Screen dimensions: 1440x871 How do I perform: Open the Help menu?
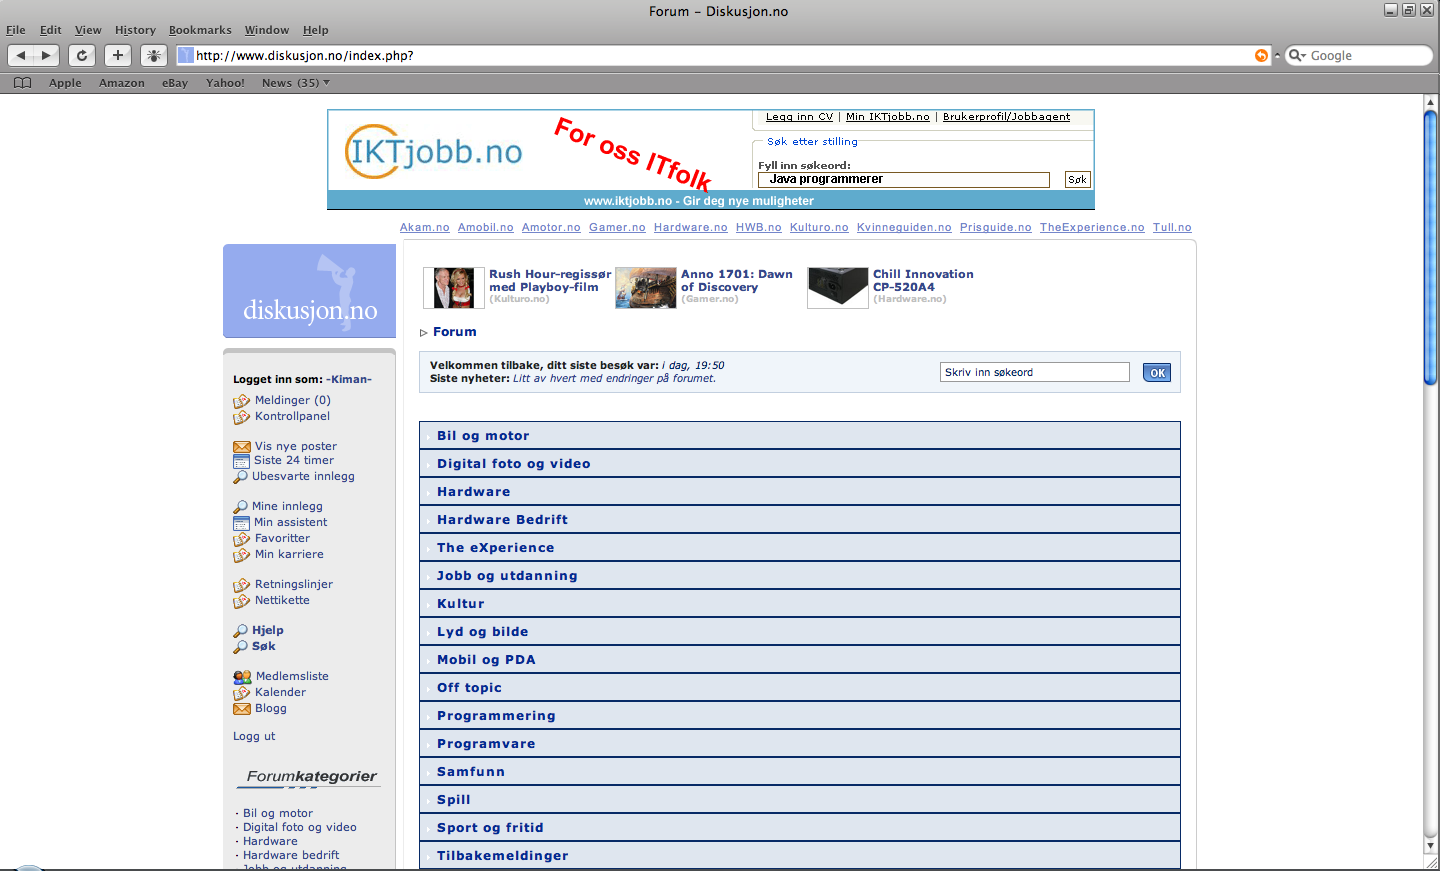coord(316,30)
